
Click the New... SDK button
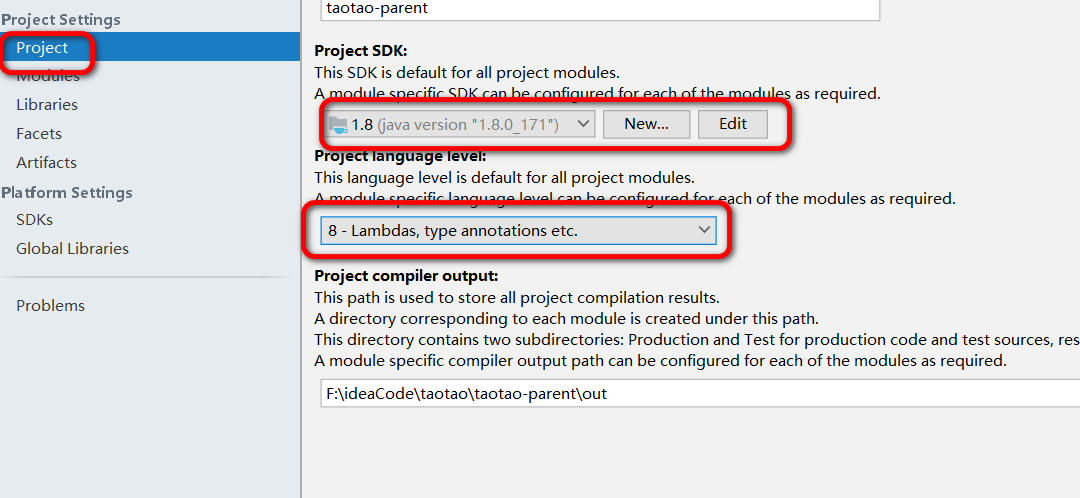(646, 124)
